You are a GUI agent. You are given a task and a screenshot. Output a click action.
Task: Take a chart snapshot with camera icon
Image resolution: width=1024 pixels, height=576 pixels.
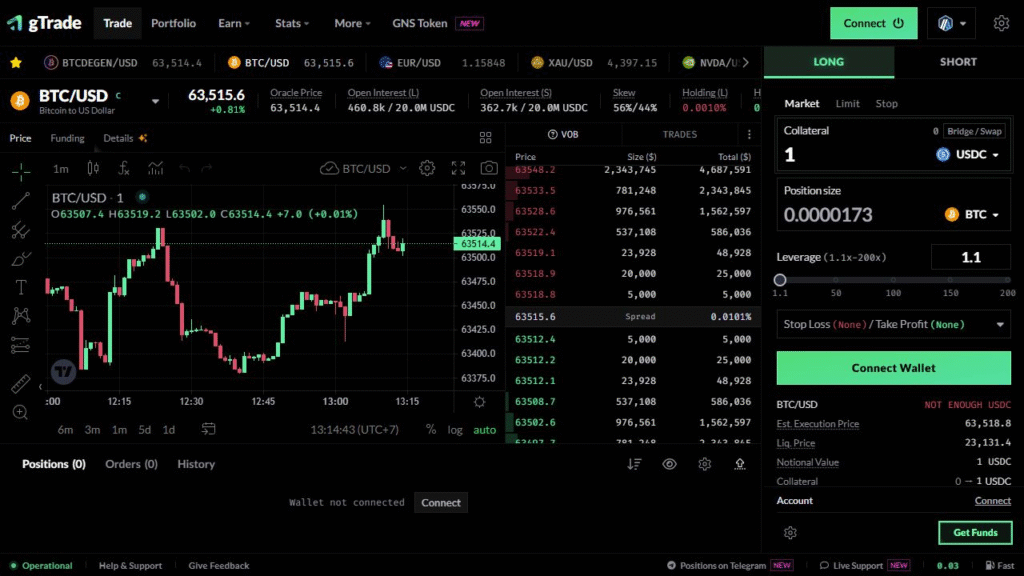pos(488,168)
